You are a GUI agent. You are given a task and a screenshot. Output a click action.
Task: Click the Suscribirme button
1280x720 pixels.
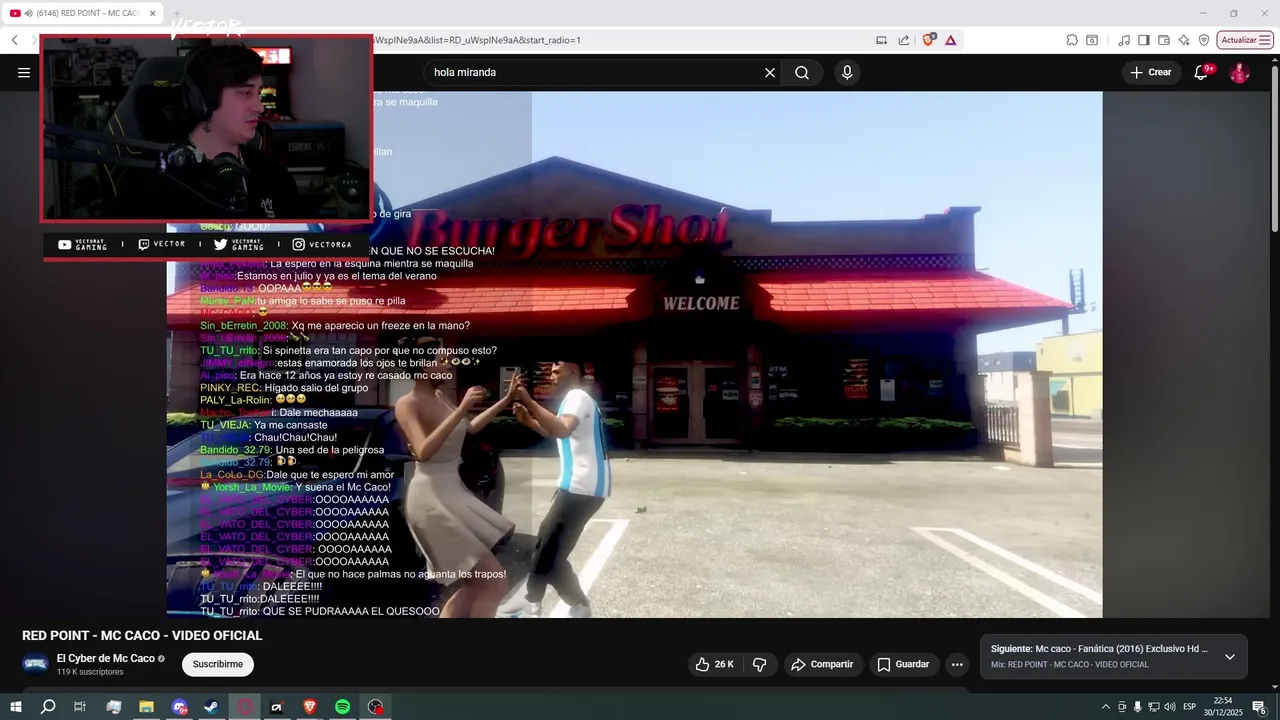tap(218, 664)
